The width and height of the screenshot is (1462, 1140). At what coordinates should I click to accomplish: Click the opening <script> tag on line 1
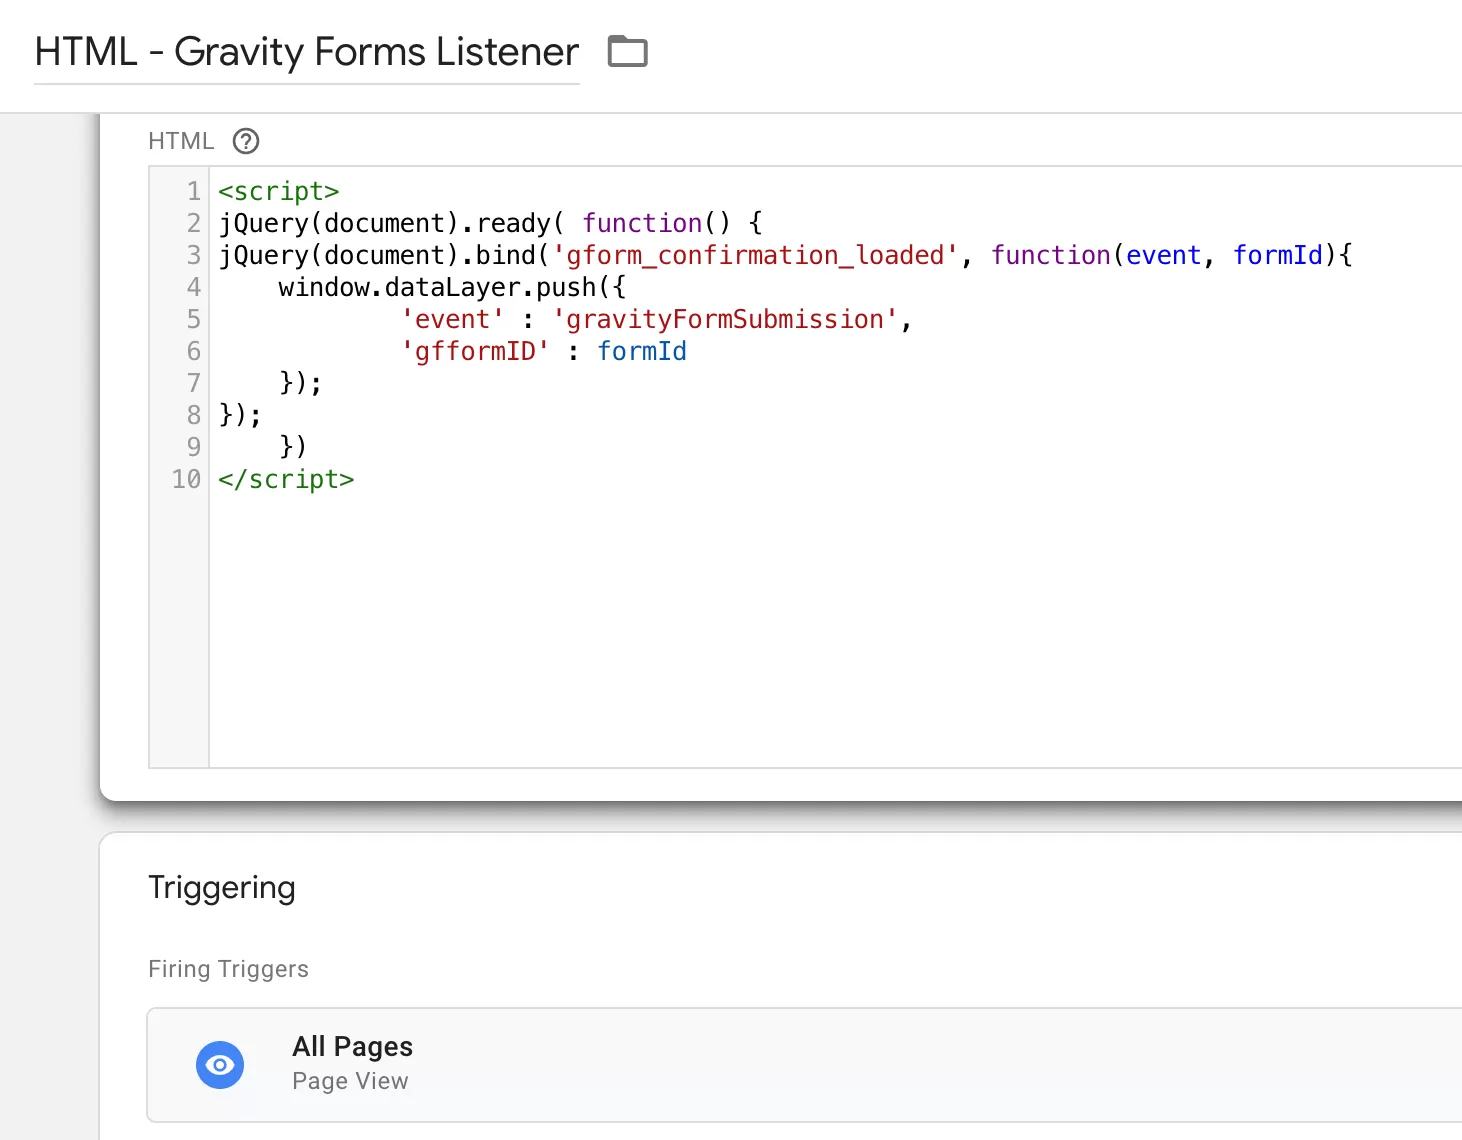point(279,191)
